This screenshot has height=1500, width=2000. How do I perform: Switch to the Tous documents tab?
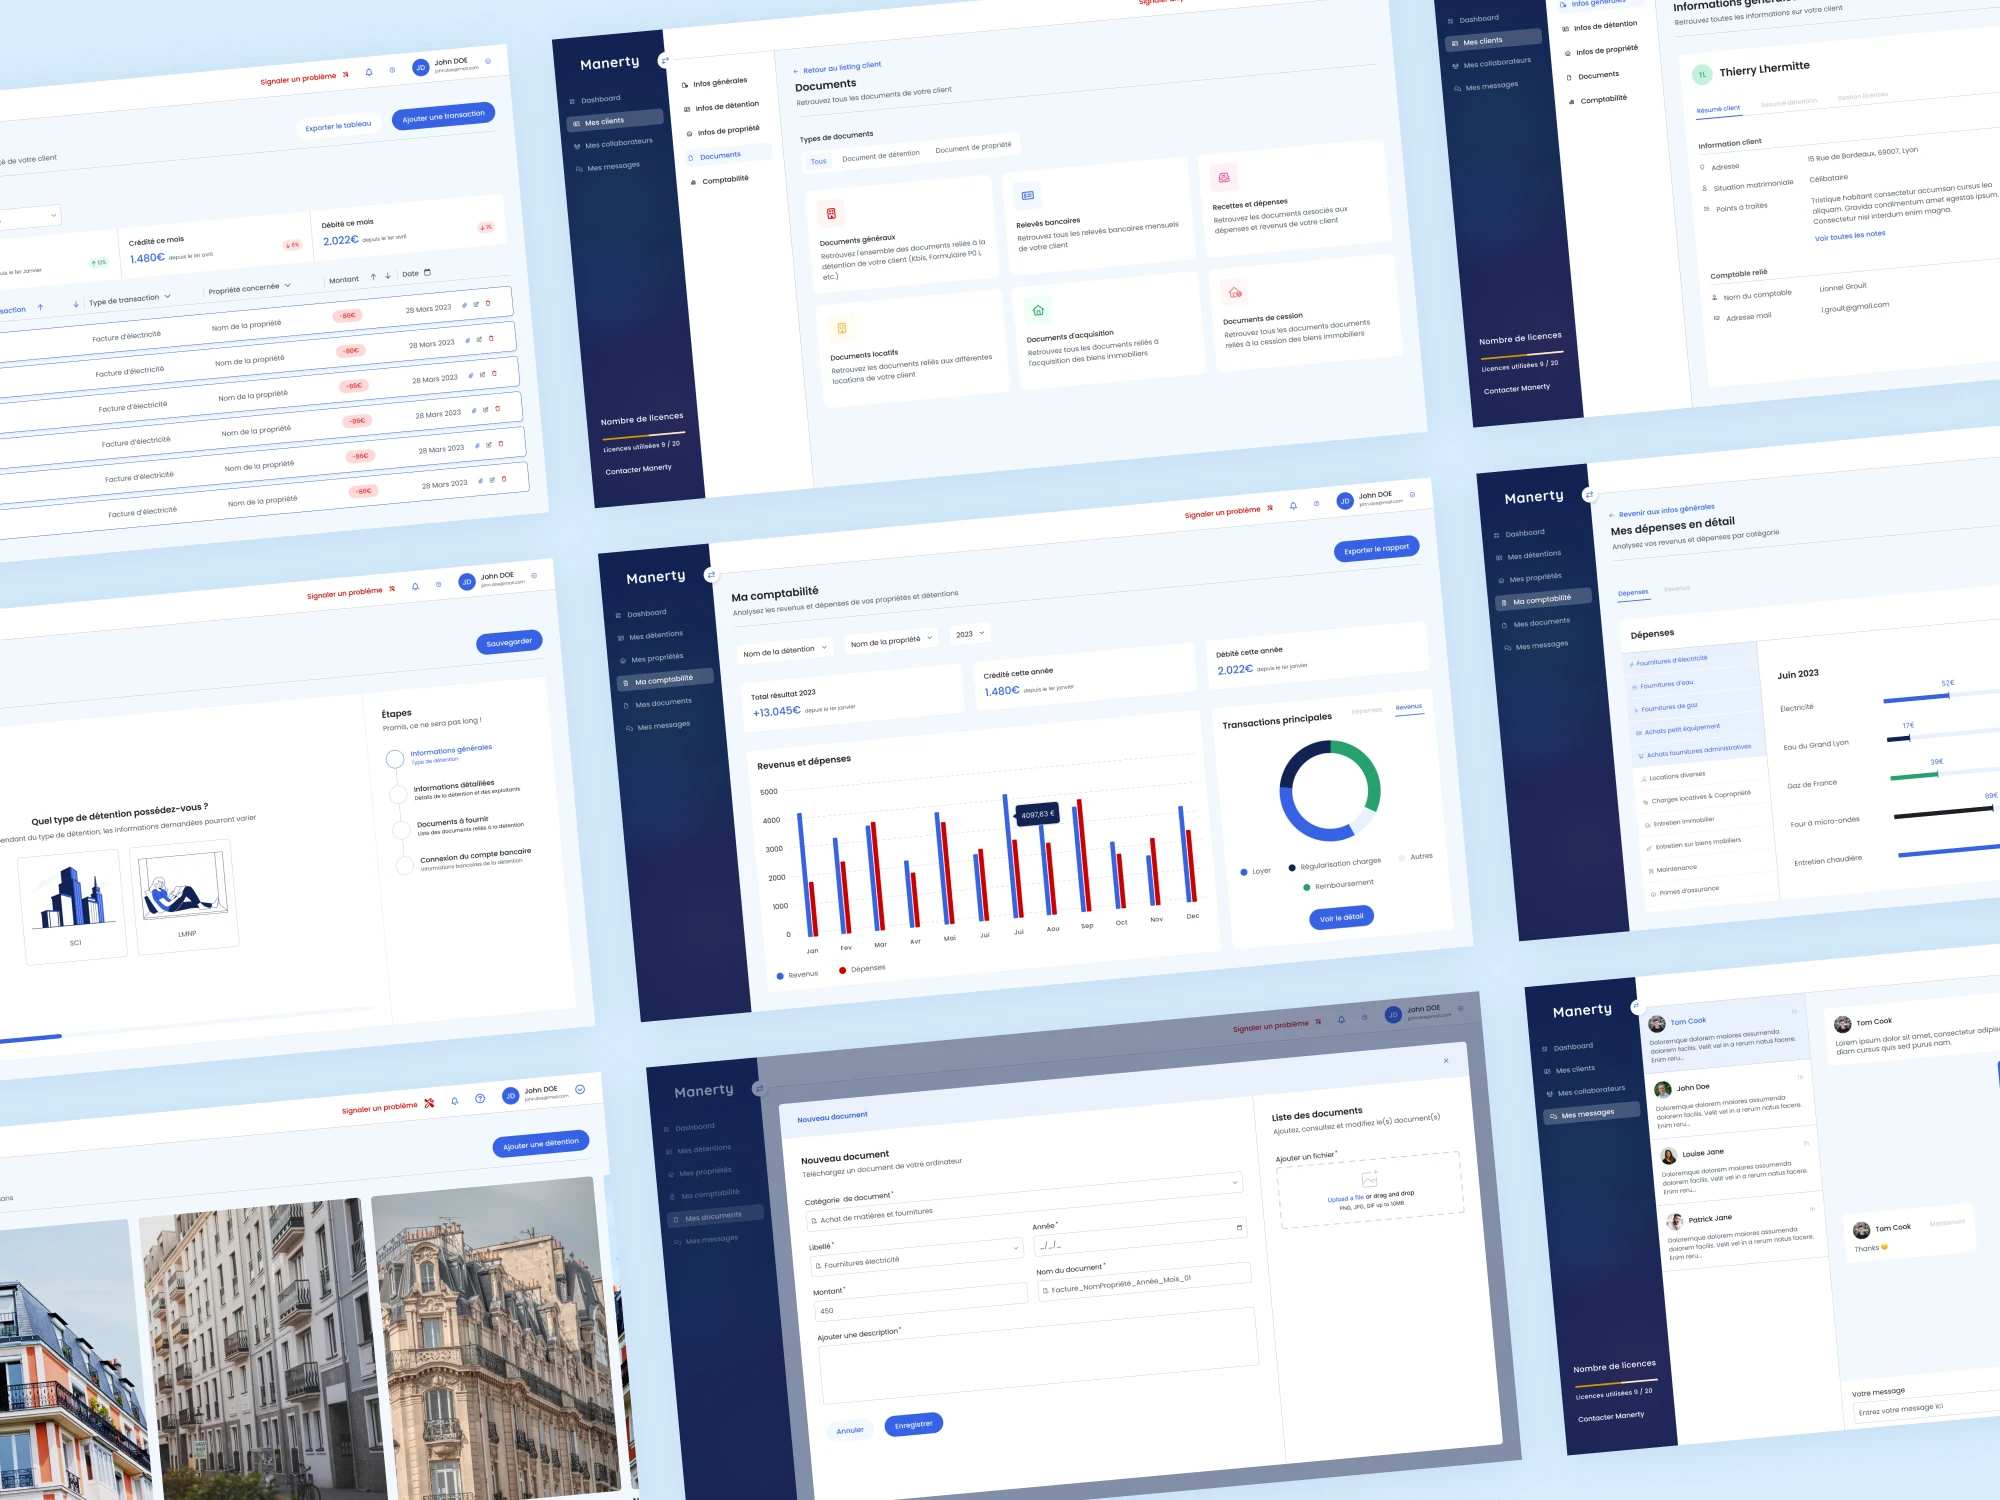818,161
